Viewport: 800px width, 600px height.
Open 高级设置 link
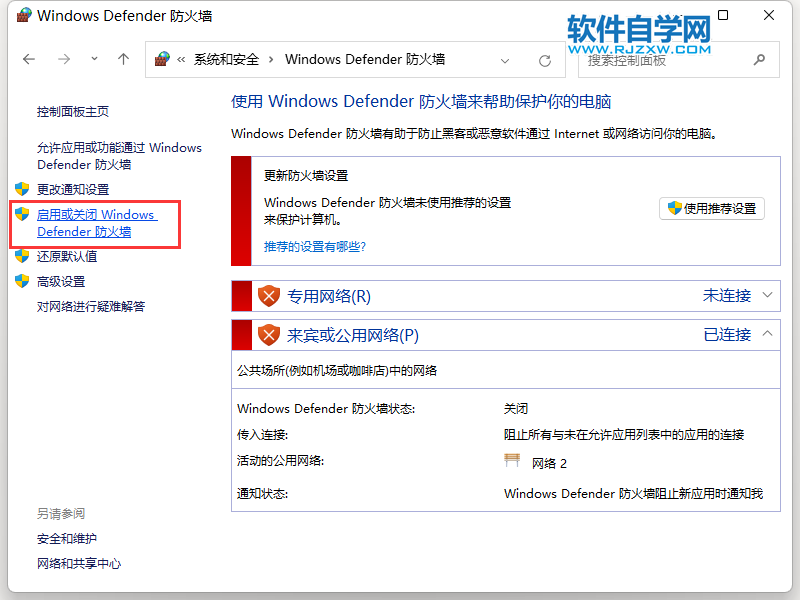(61, 281)
